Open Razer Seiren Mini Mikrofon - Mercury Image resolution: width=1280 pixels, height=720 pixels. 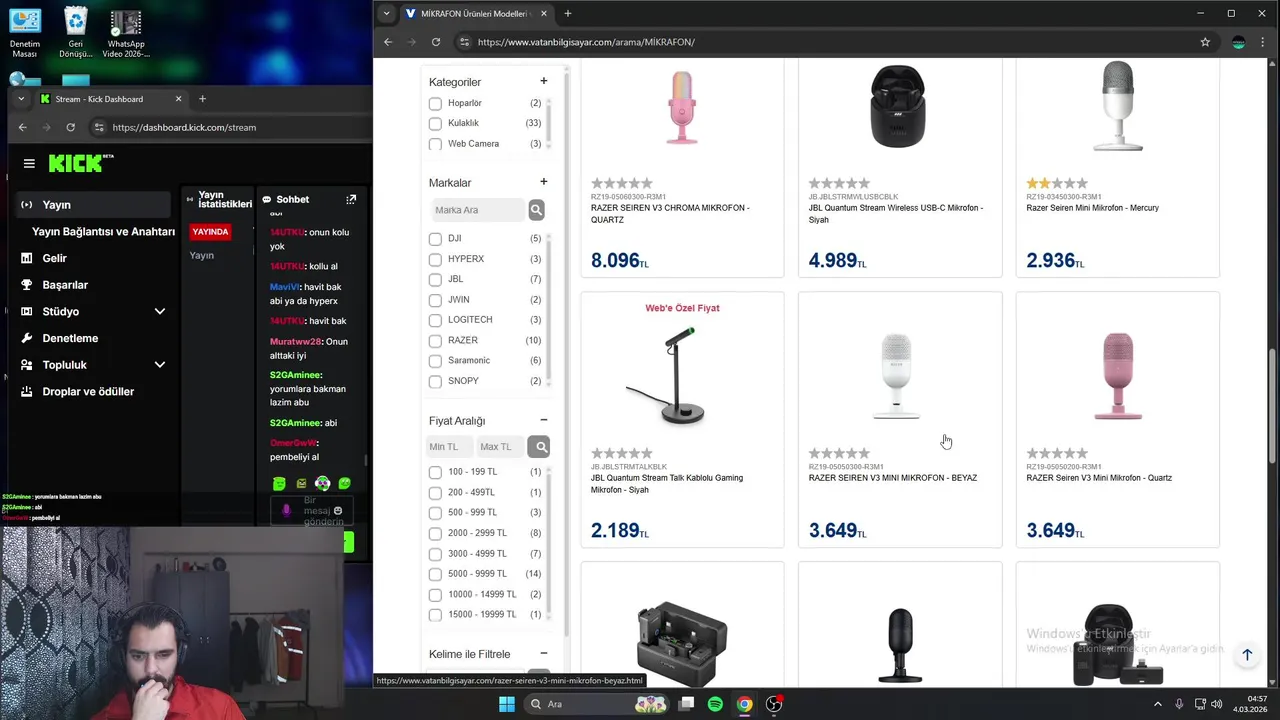(x=1092, y=208)
